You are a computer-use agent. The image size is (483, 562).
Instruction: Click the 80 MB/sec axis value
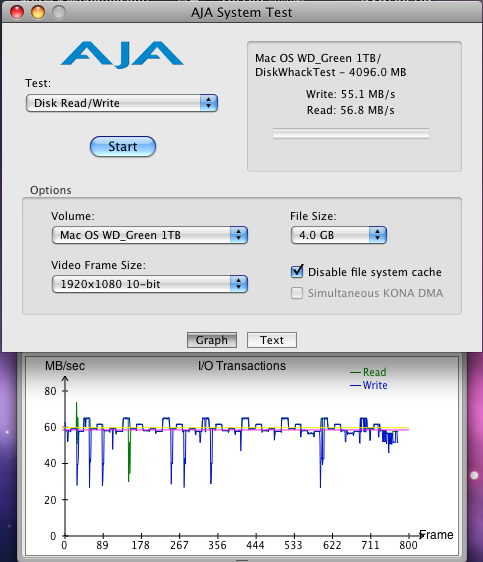[x=51, y=391]
